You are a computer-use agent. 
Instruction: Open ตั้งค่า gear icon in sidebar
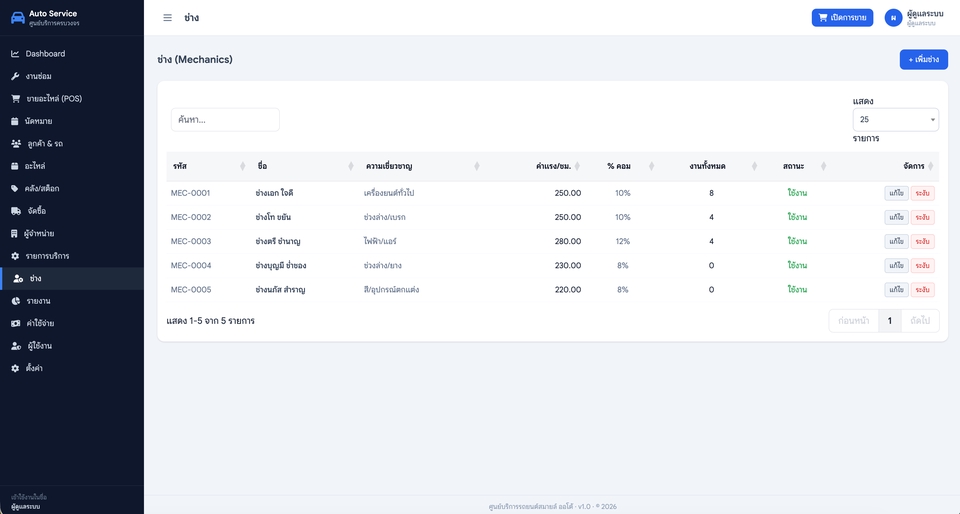15,368
